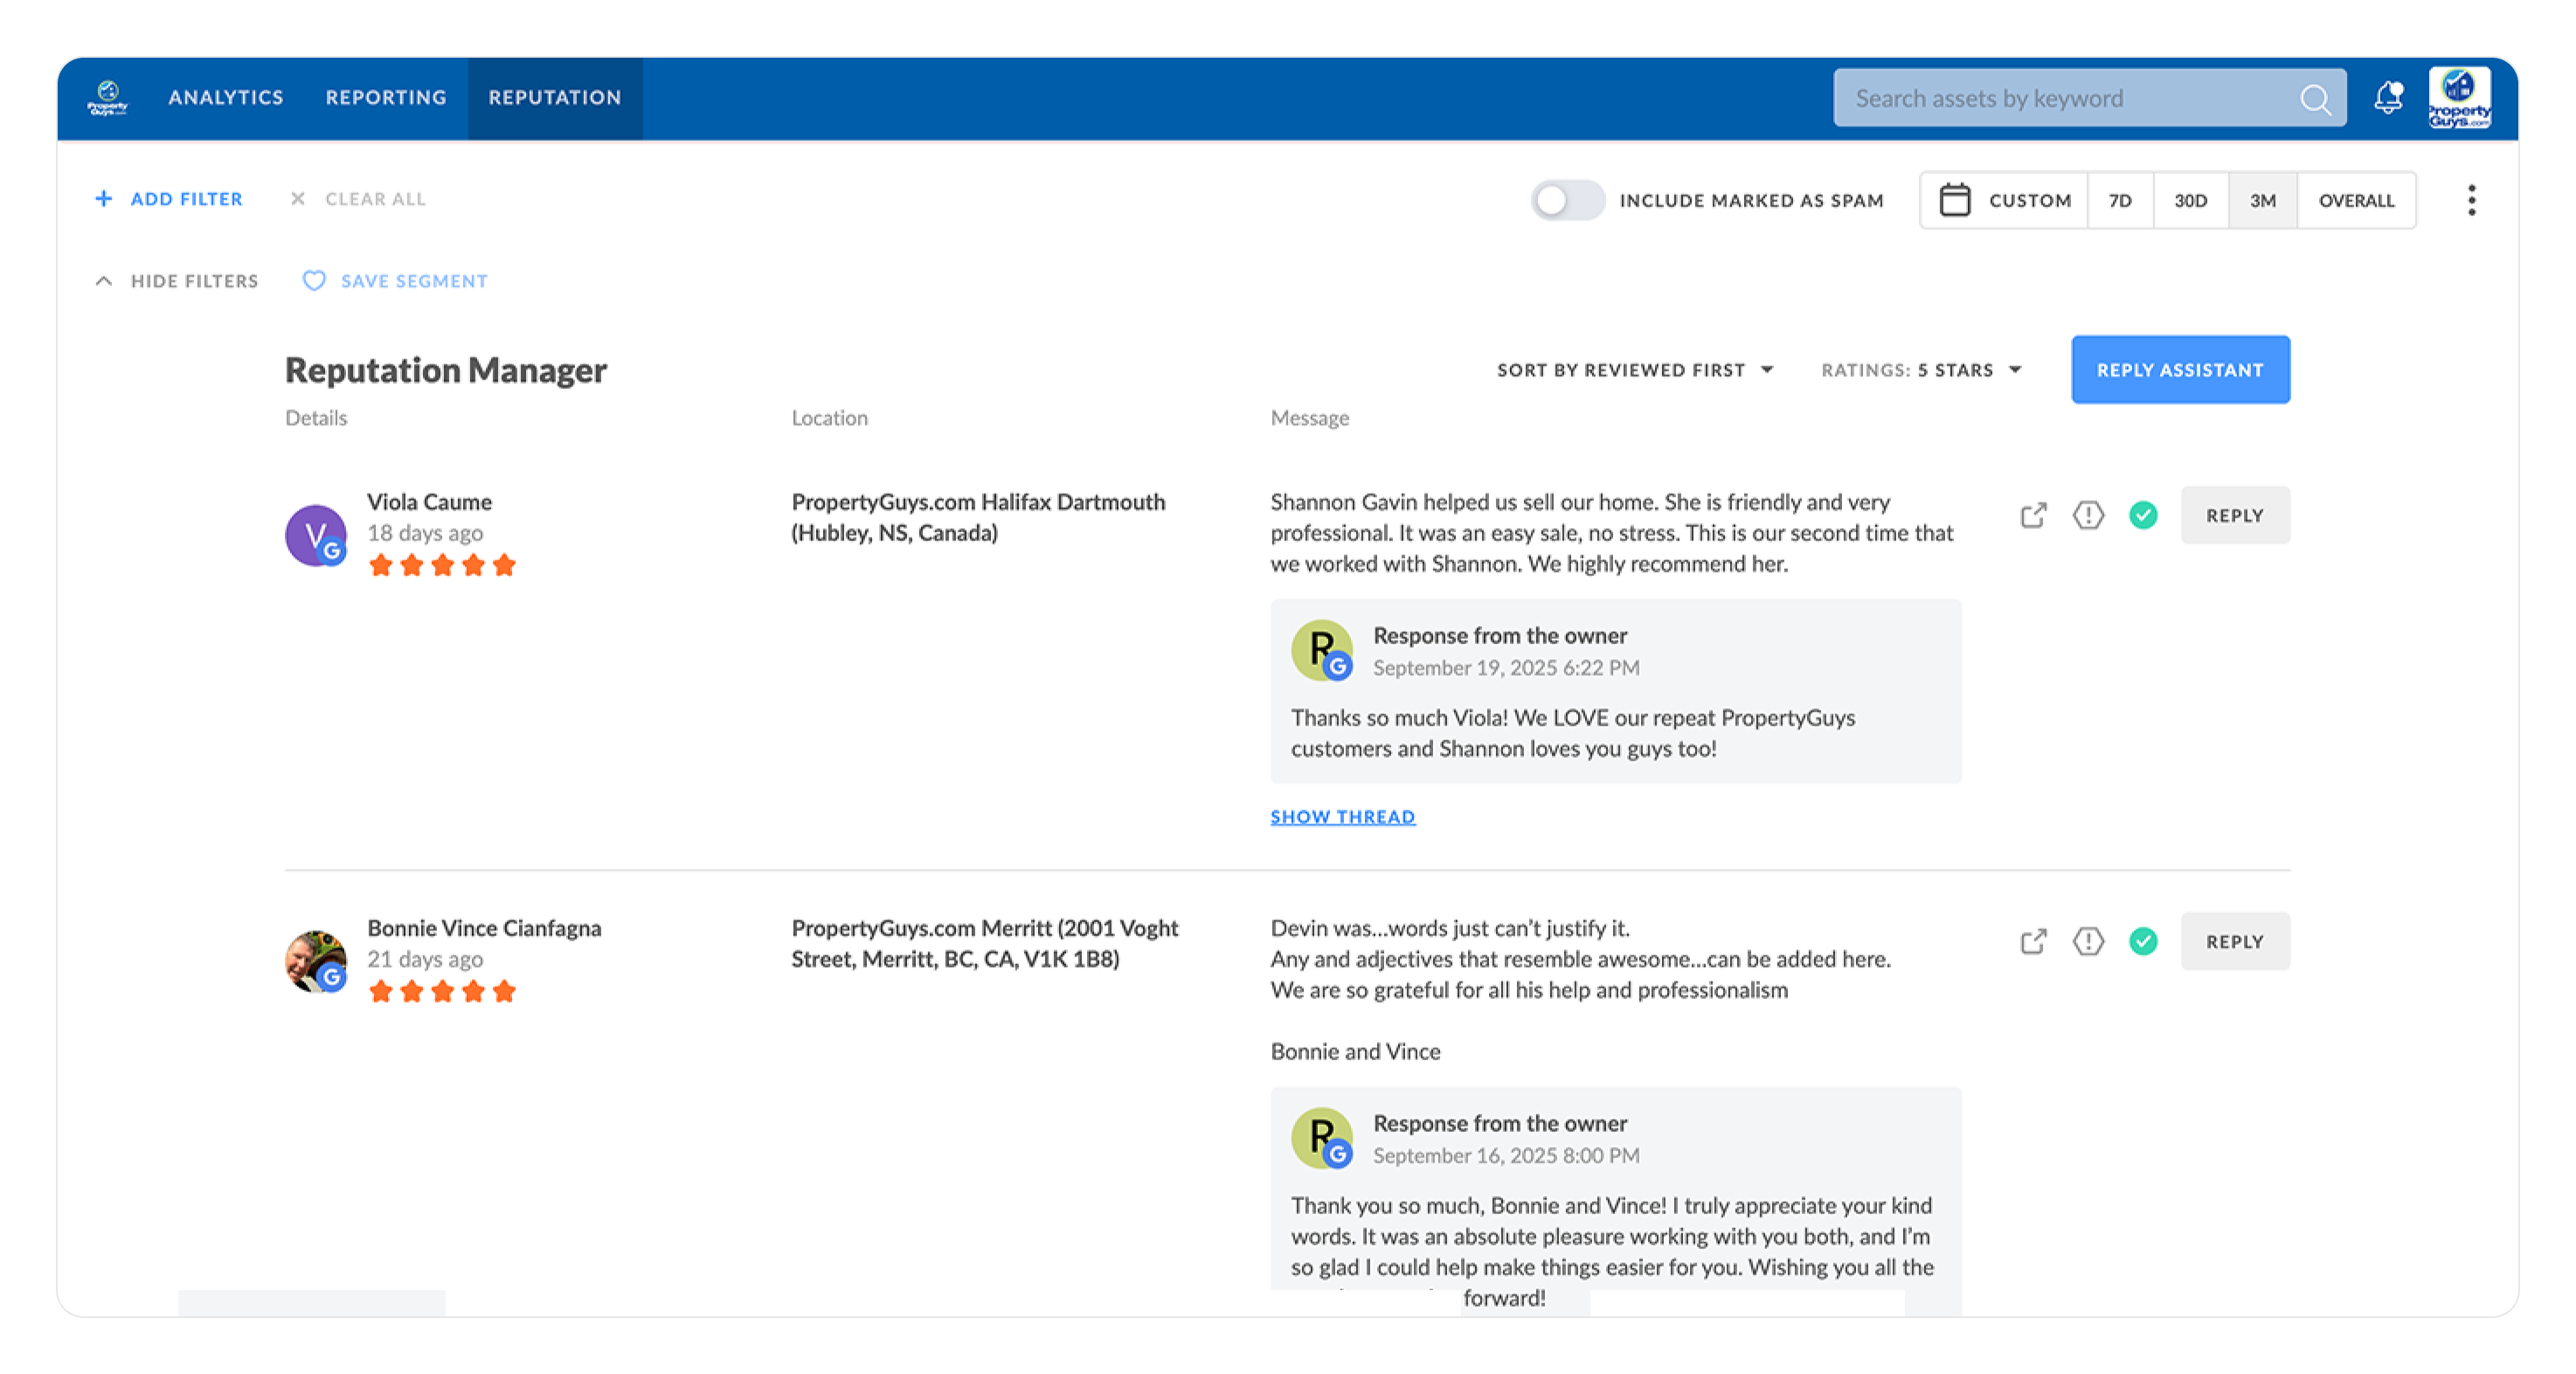Open Sort By Reviewed First dropdown
The image size is (2576, 1374).
[1635, 370]
